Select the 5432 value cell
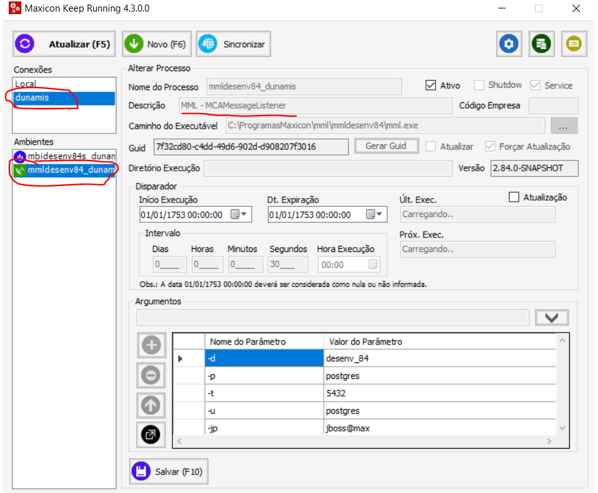 point(440,393)
